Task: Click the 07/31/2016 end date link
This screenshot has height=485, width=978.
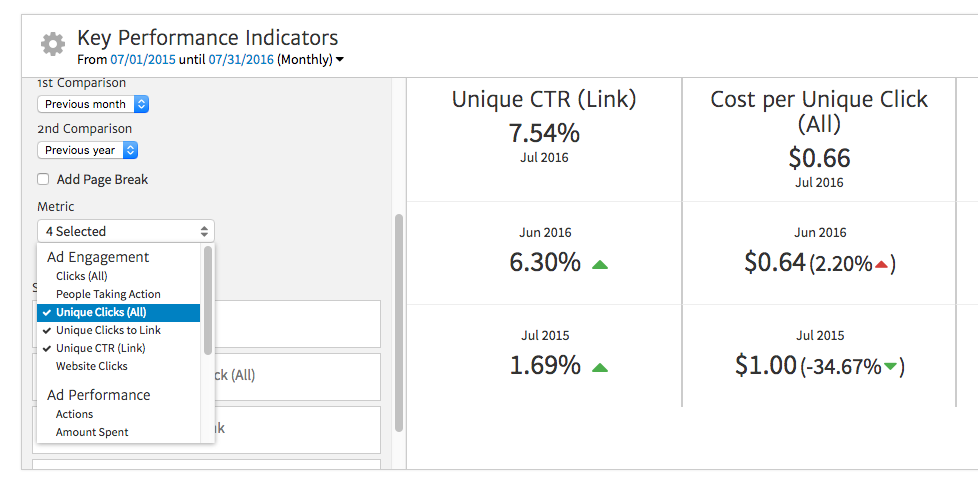Action: [x=240, y=60]
